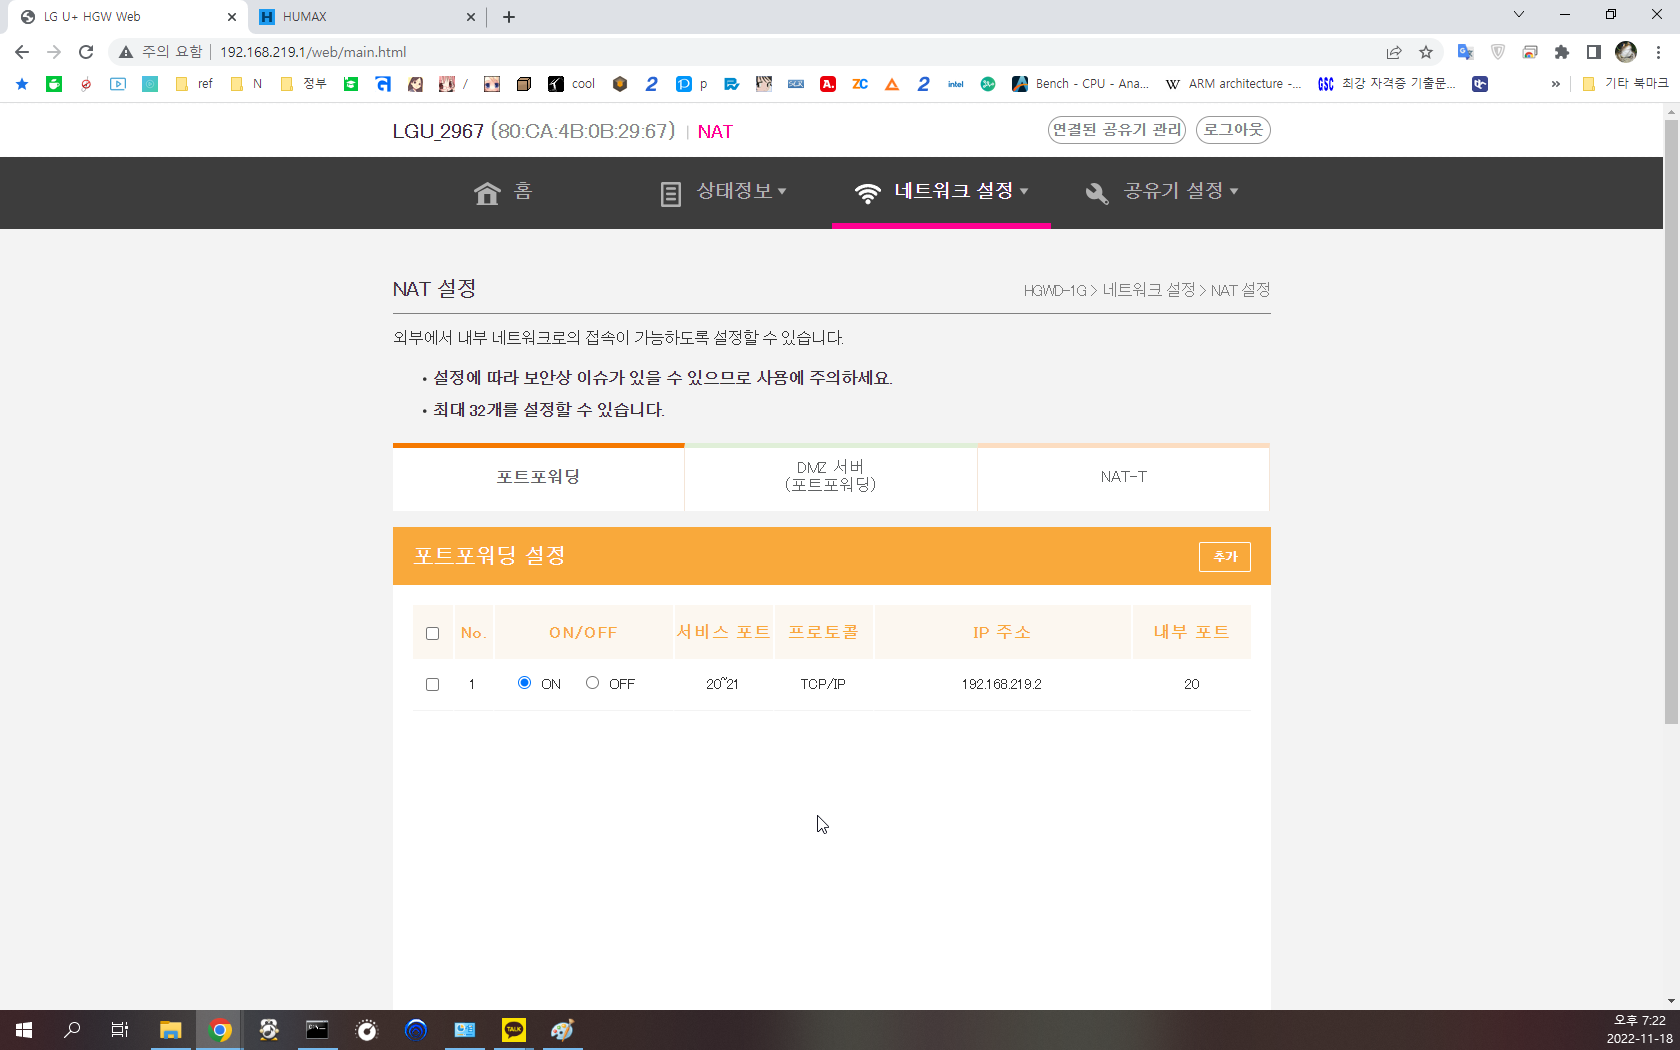This screenshot has width=1680, height=1050.
Task: Open the red Adobe bookmark icon
Action: click(828, 84)
